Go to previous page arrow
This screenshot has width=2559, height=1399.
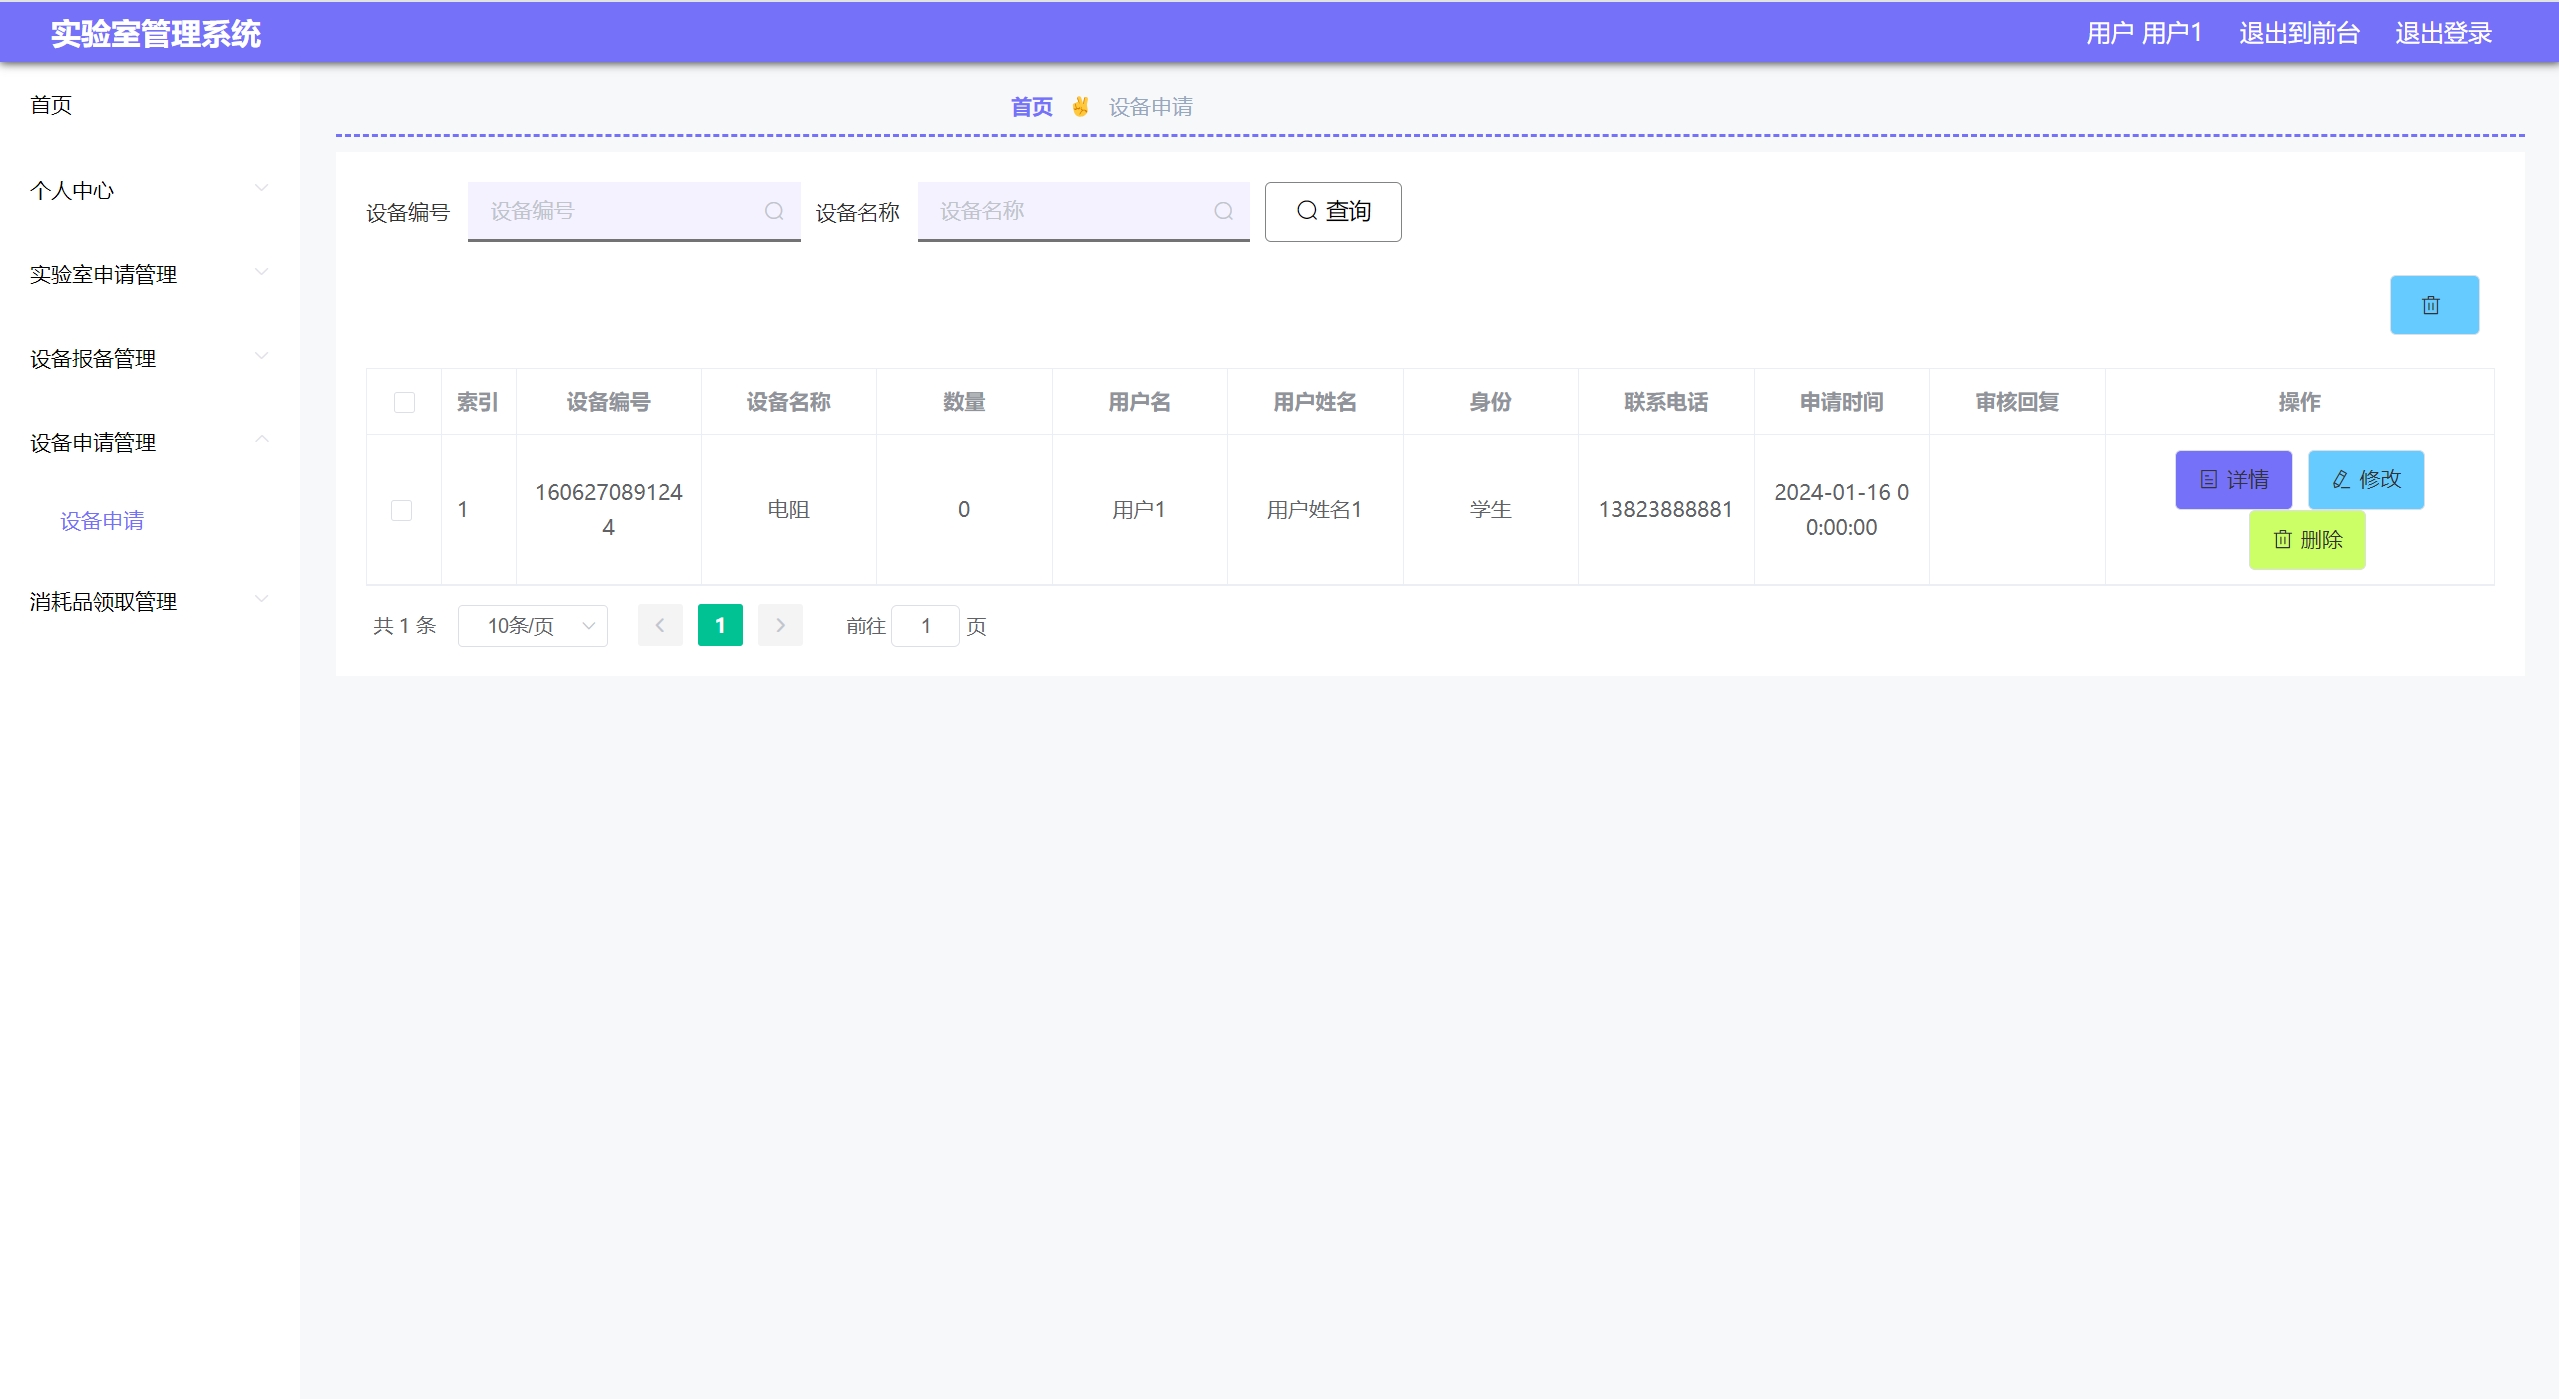pyautogui.click(x=660, y=625)
